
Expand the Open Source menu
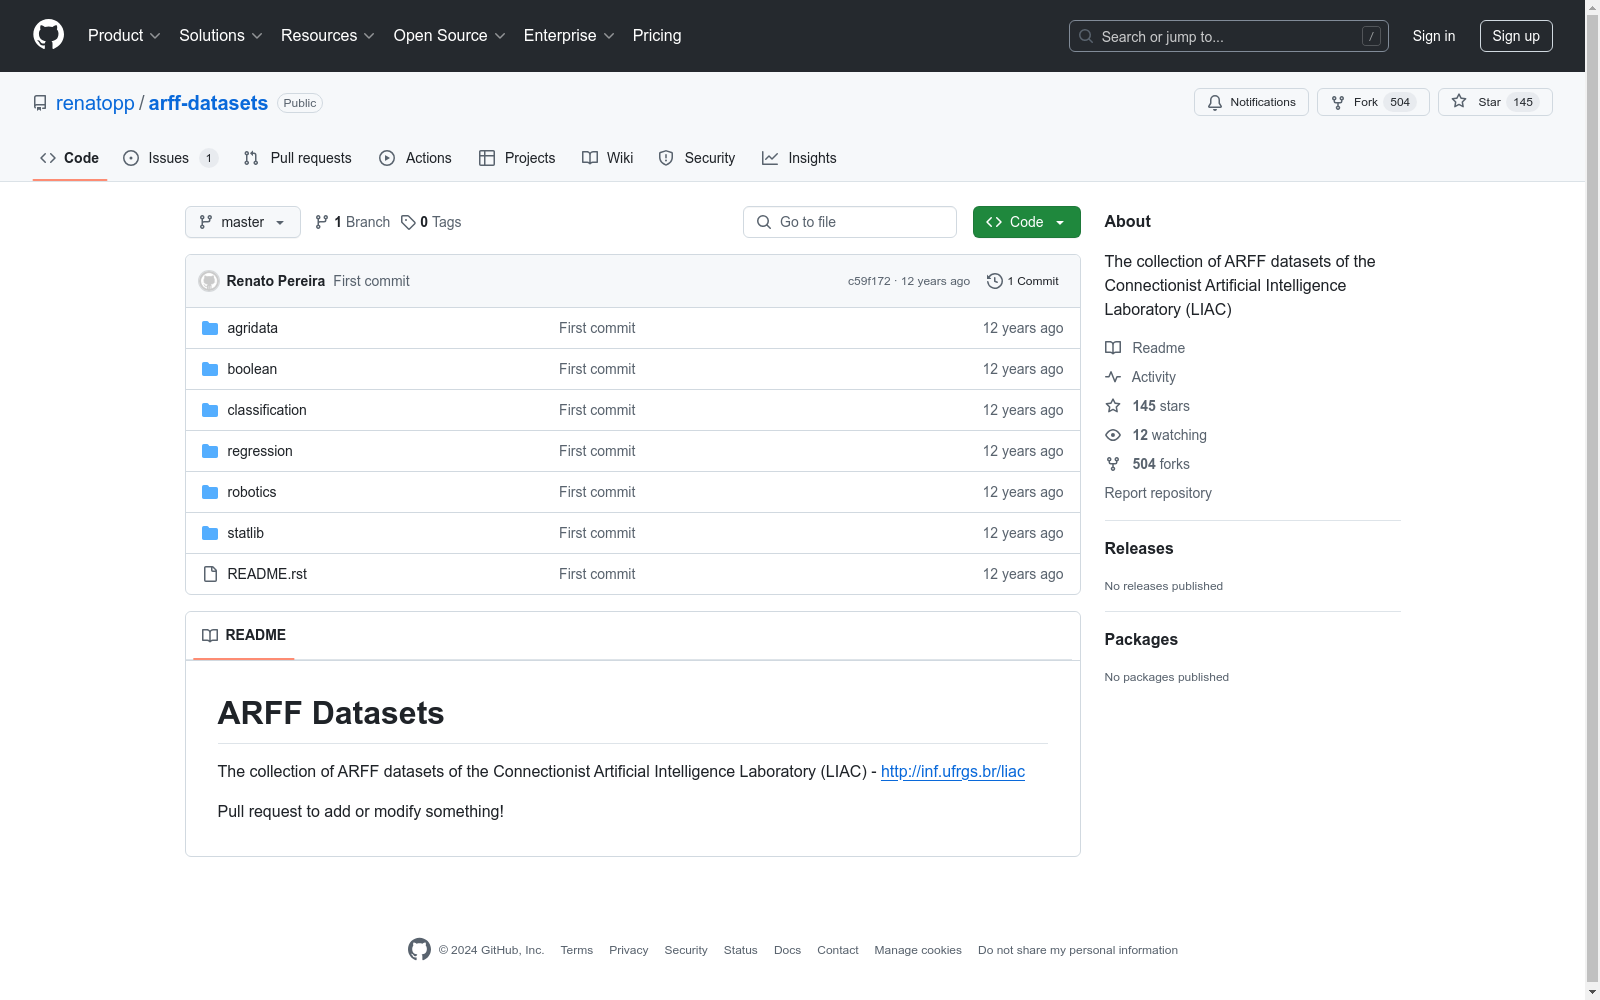coord(450,36)
